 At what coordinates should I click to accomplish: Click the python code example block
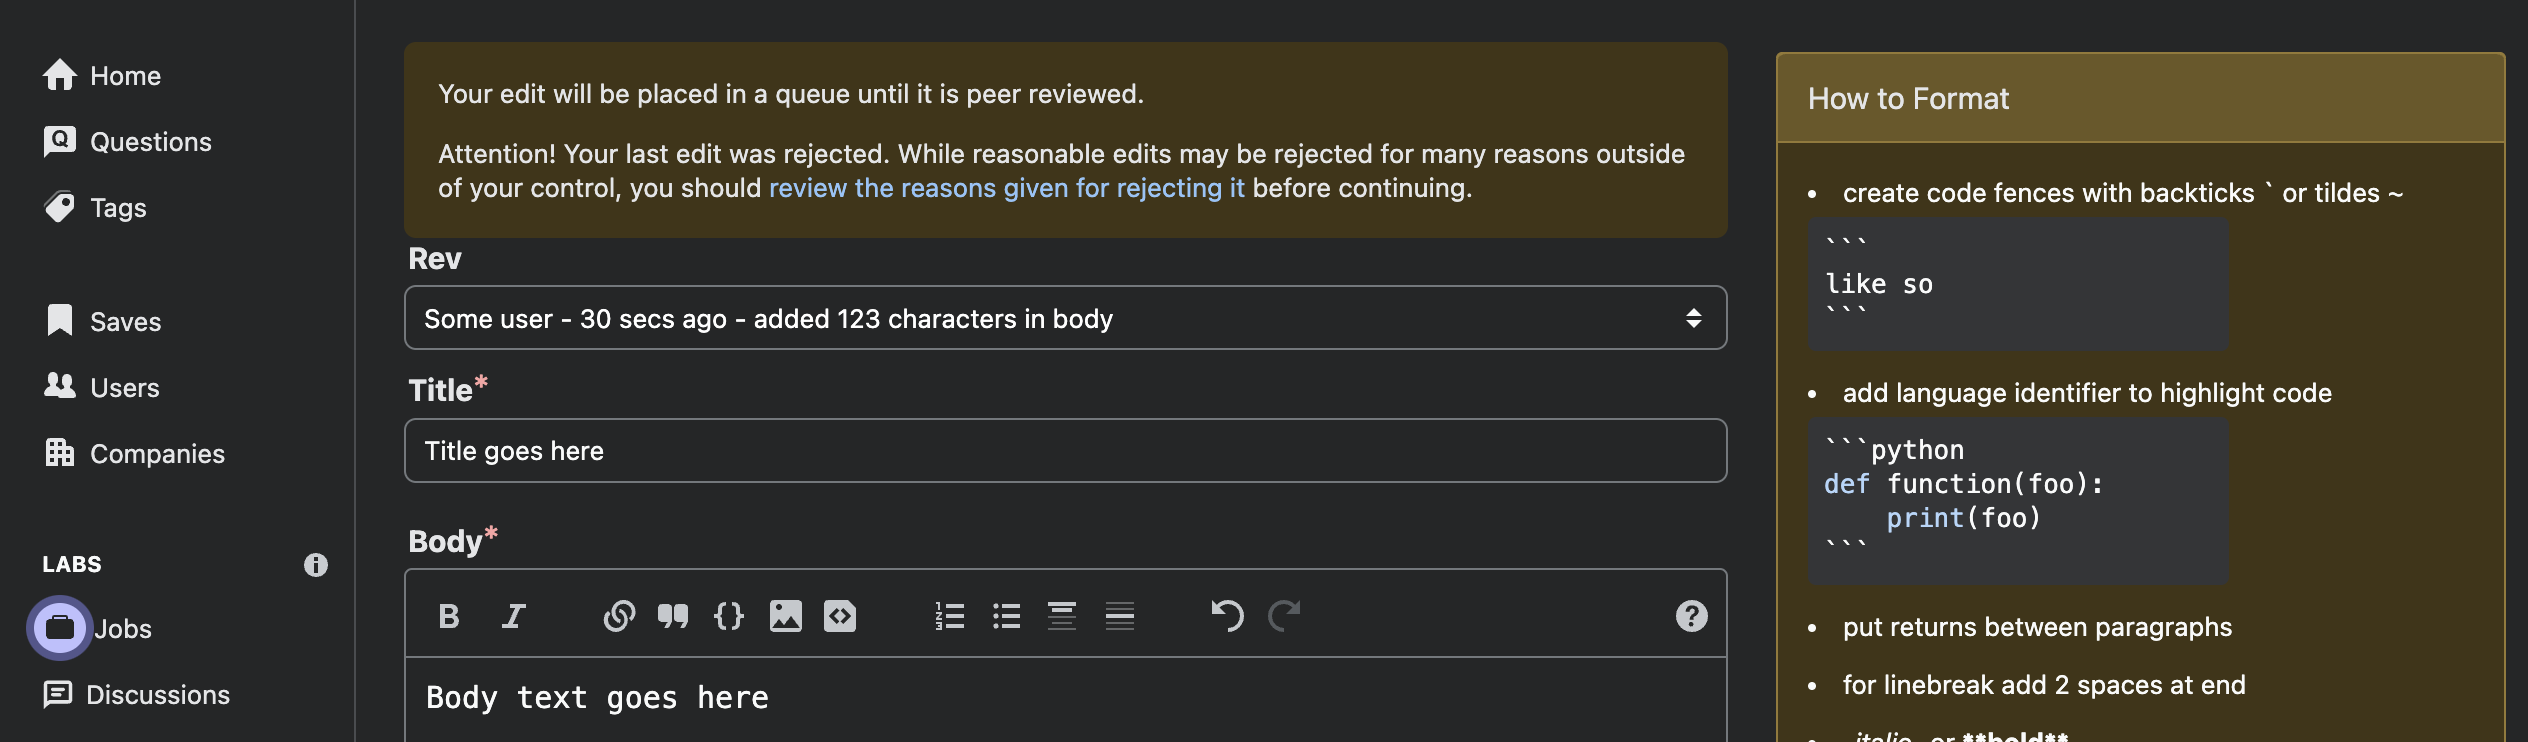point(2018,501)
